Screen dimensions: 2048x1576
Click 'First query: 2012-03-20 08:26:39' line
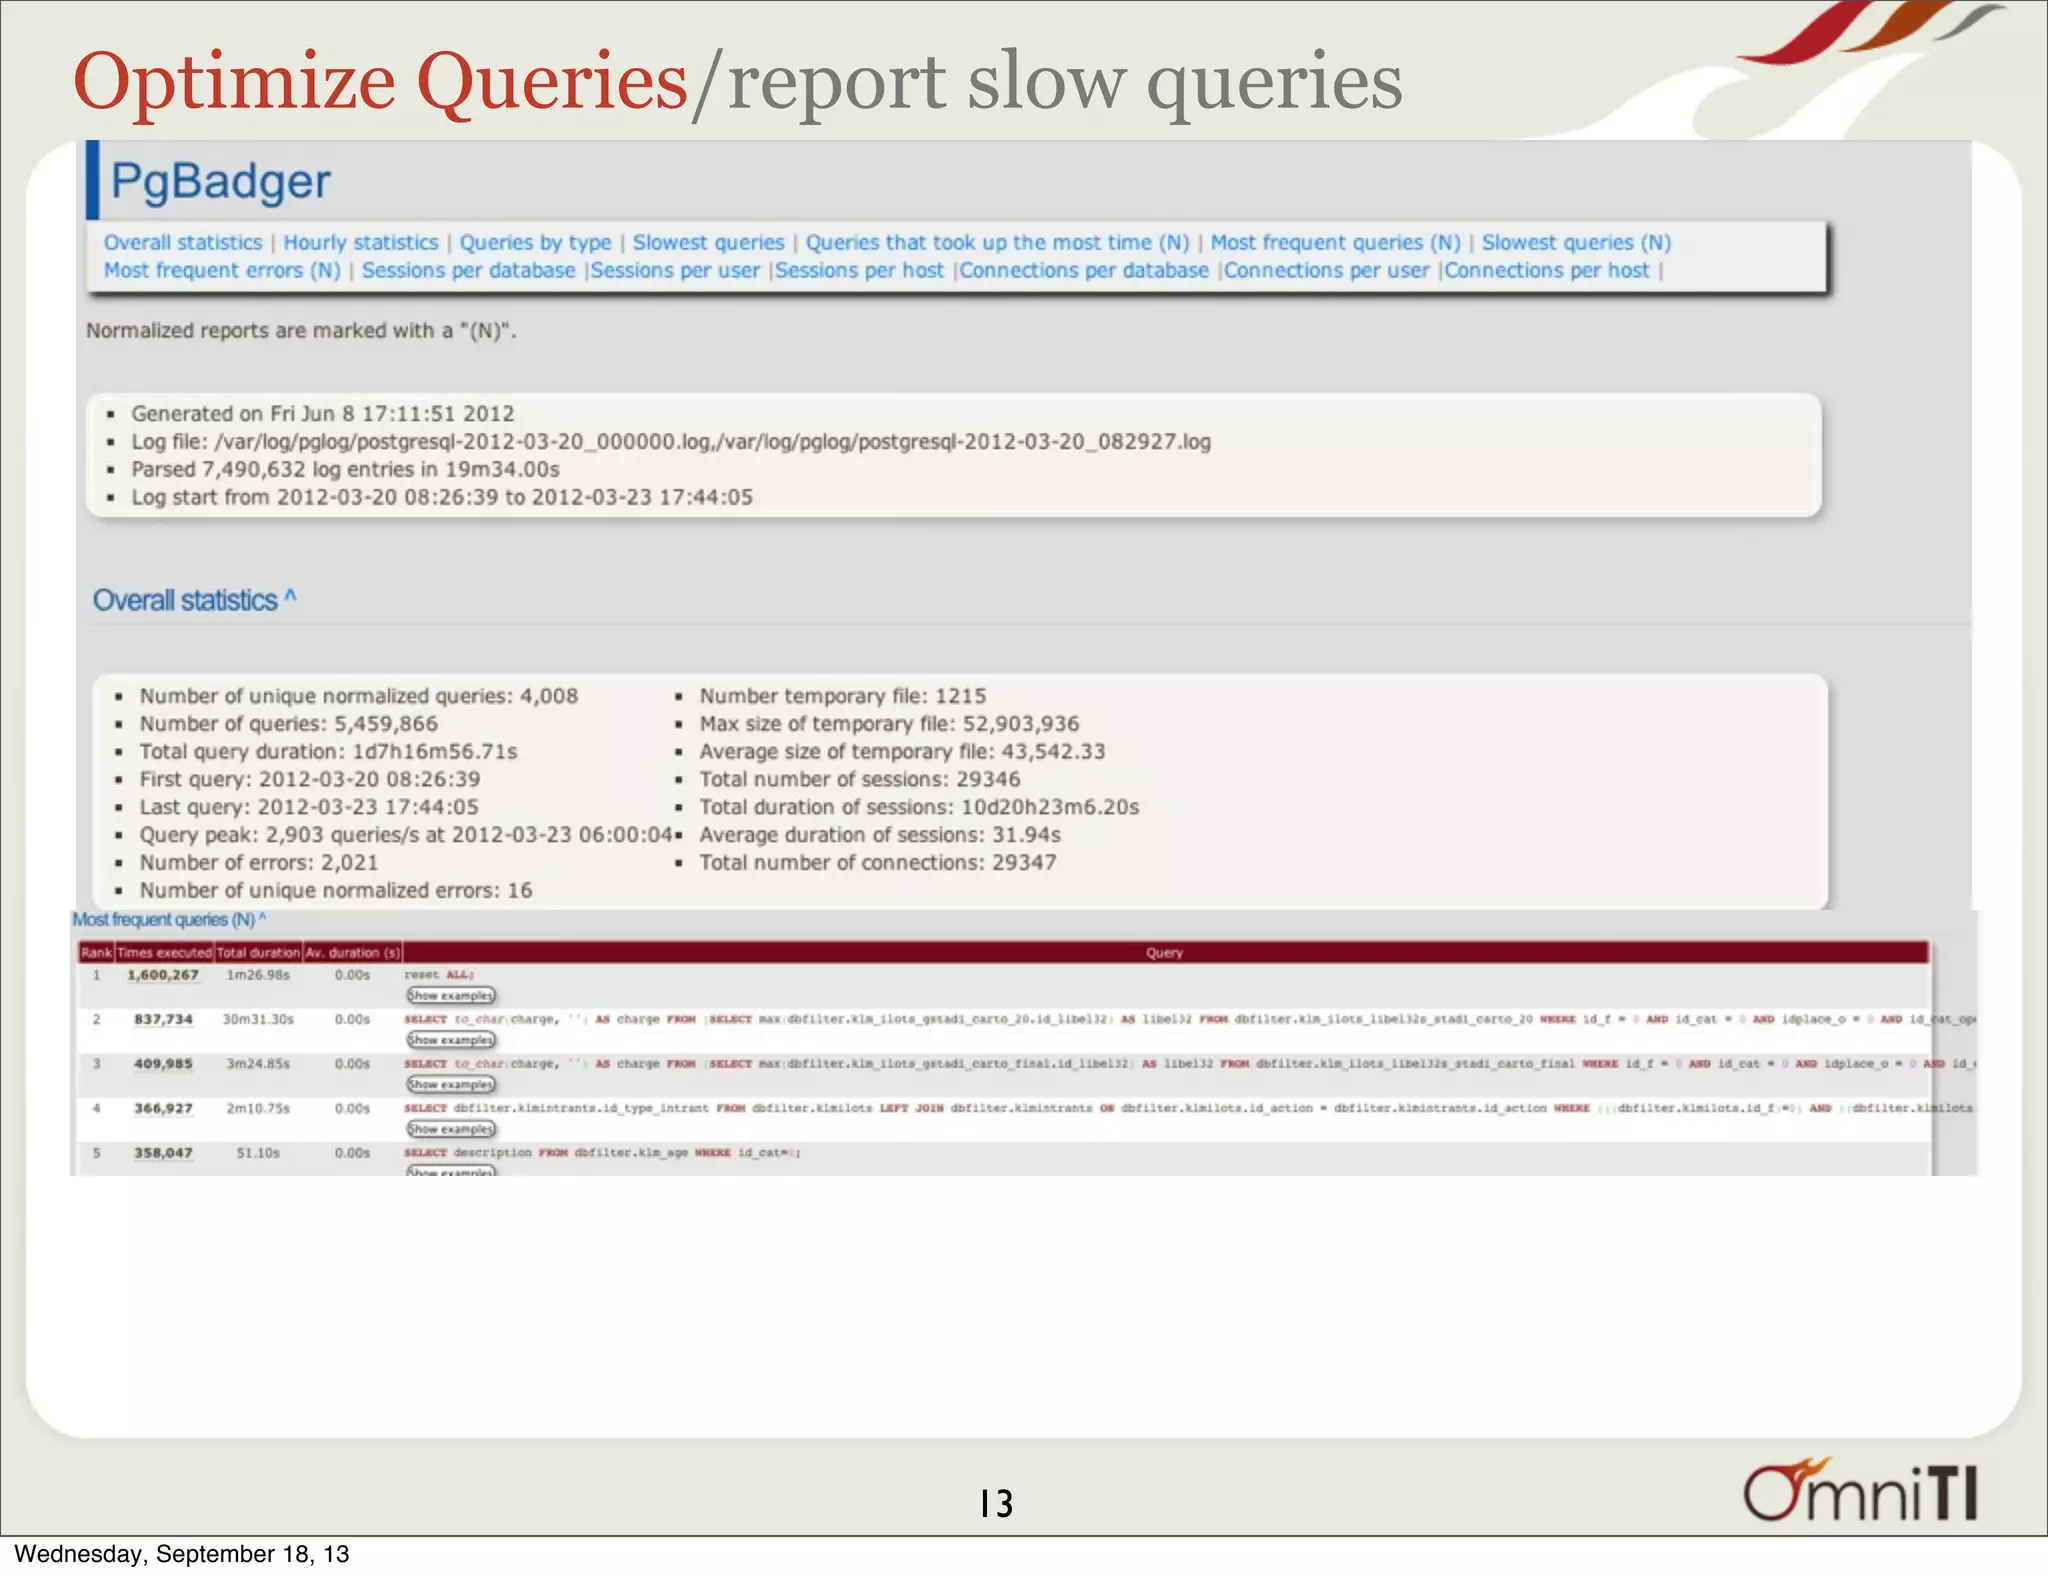tap(310, 780)
